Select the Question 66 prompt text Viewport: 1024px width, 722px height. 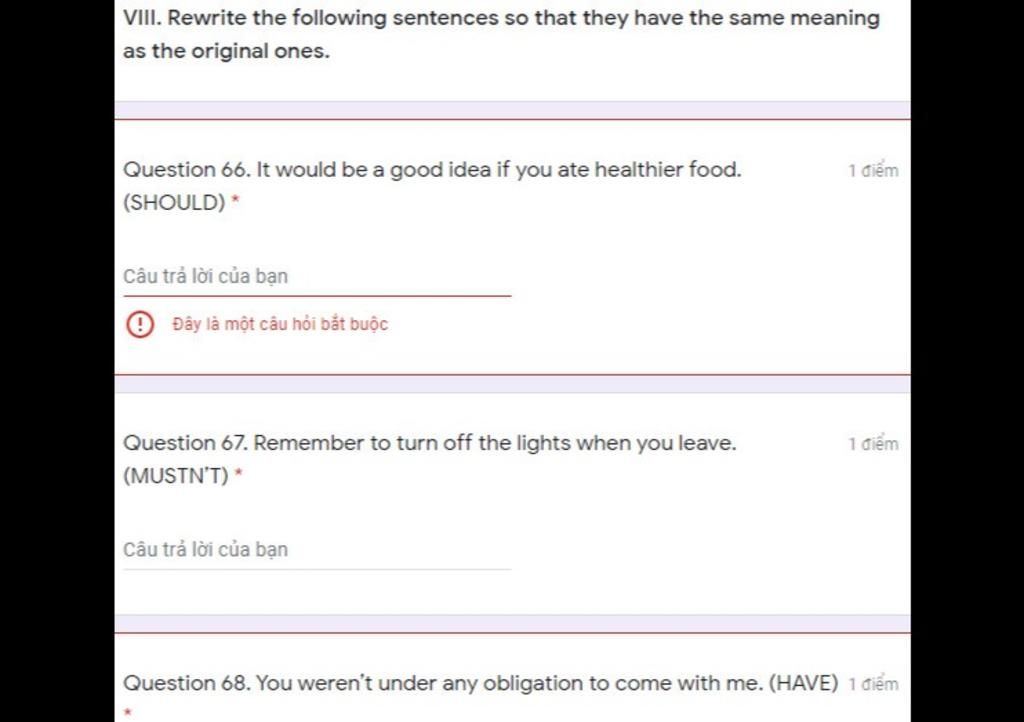[x=432, y=186]
